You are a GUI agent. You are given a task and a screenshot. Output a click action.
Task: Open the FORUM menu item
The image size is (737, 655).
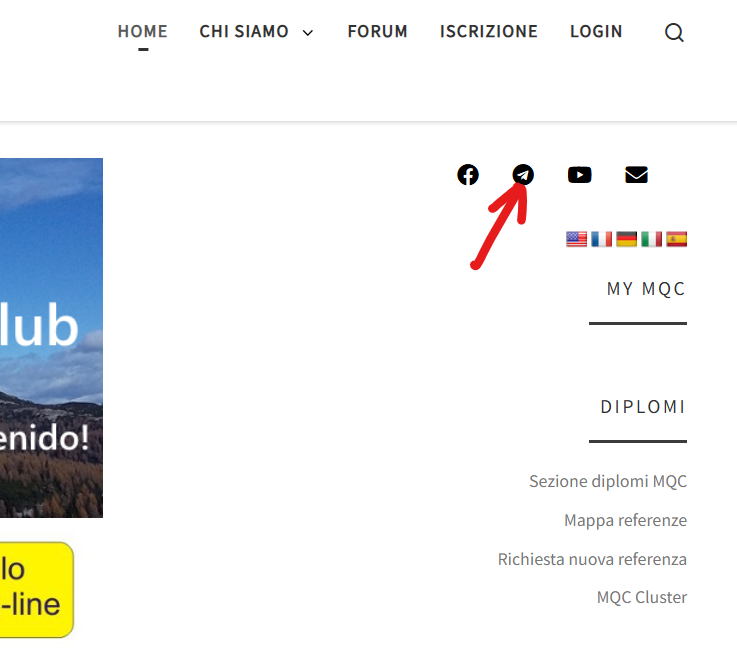377,32
